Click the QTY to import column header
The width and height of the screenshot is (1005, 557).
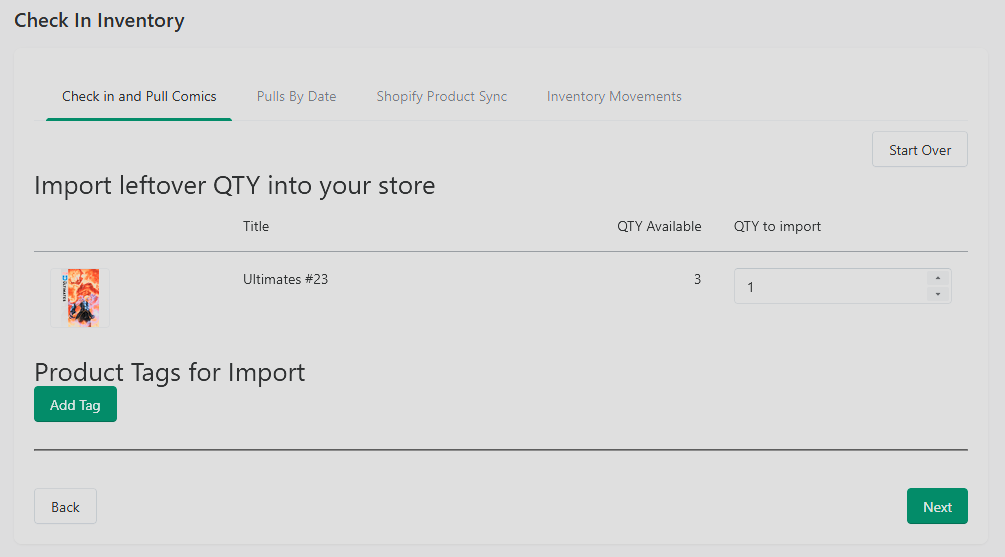tap(777, 226)
